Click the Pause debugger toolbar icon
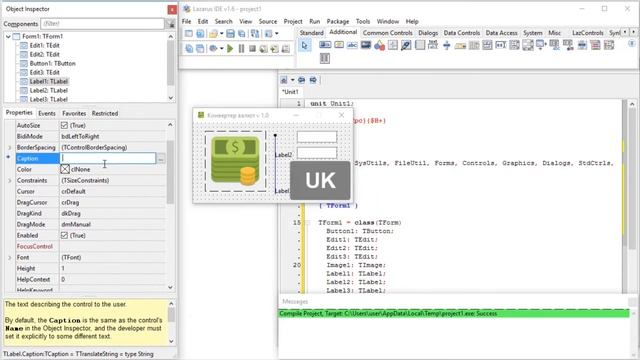640x360 pixels. tap(241, 49)
